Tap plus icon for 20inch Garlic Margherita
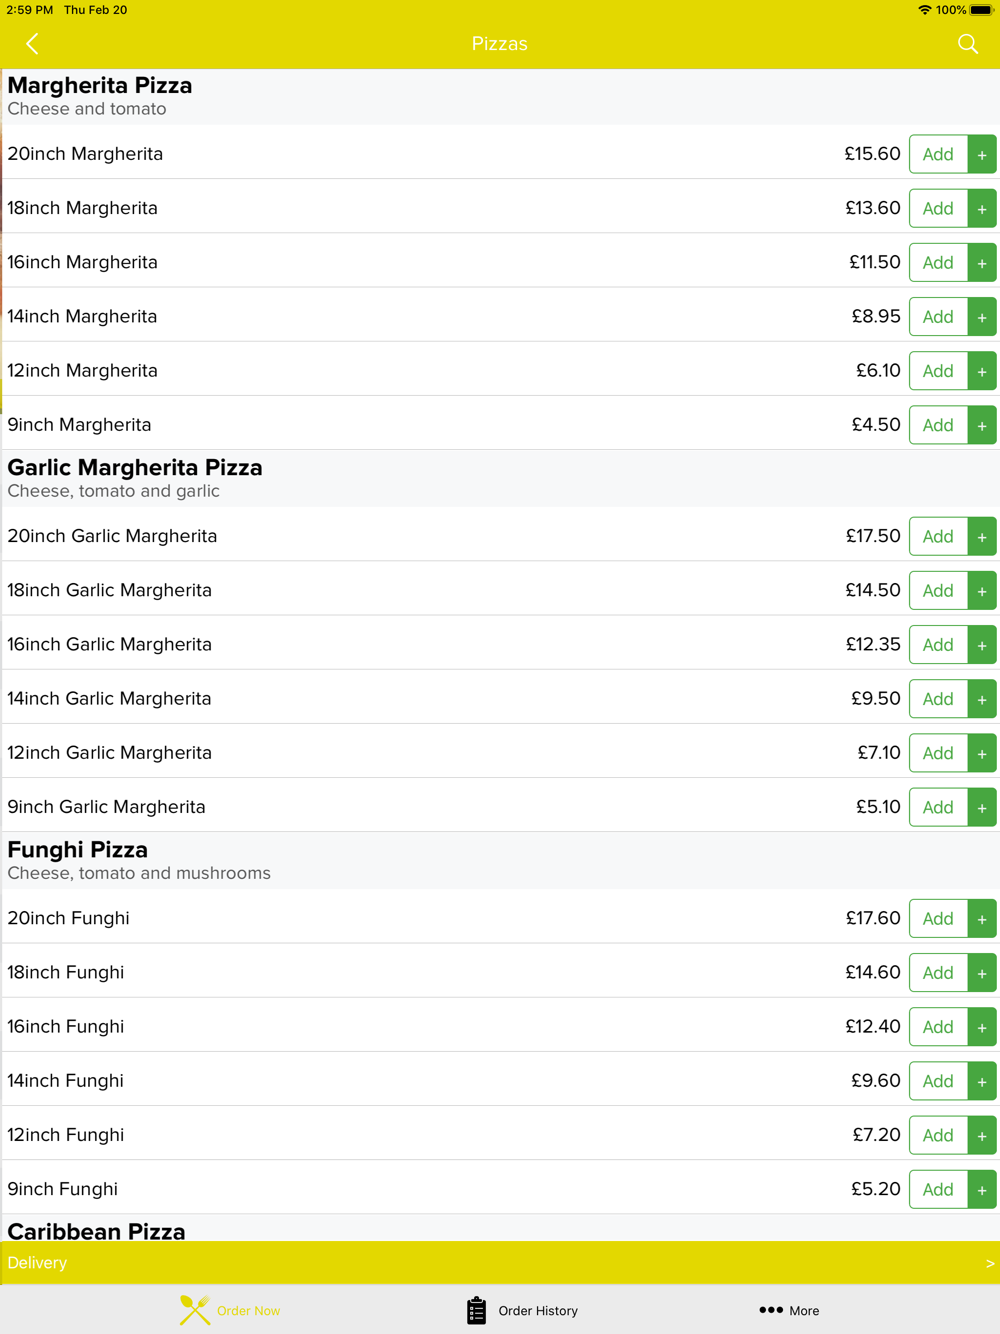The width and height of the screenshot is (1000, 1334). pyautogui.click(x=982, y=536)
